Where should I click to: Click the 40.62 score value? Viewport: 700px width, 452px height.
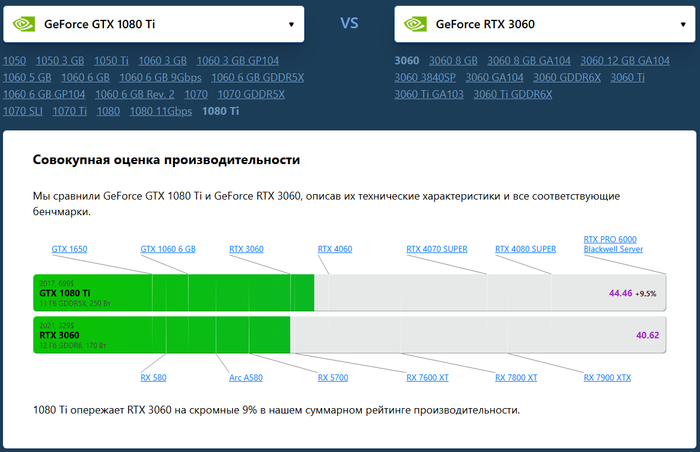tap(647, 335)
